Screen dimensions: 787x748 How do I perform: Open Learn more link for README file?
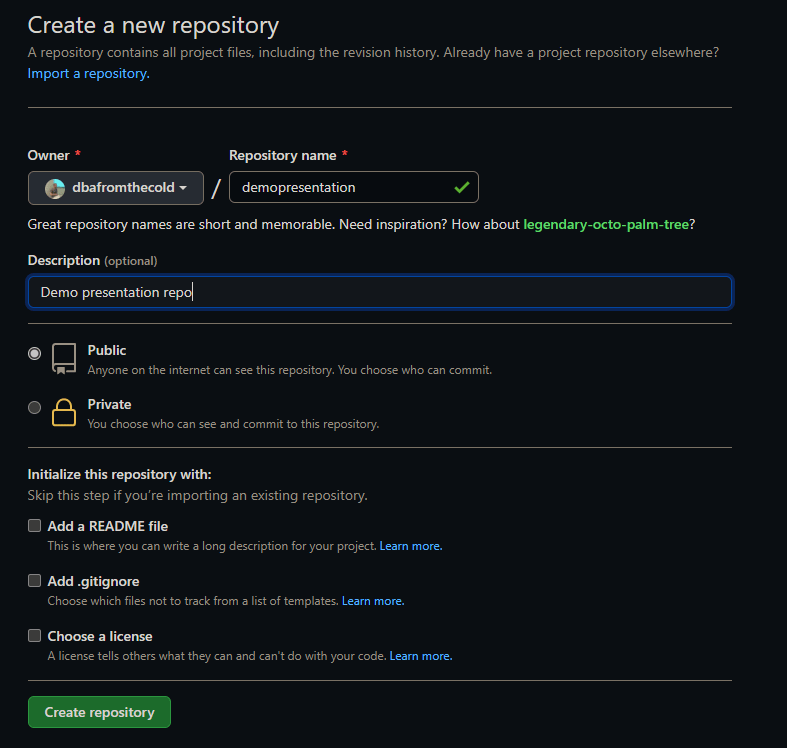[x=411, y=546]
